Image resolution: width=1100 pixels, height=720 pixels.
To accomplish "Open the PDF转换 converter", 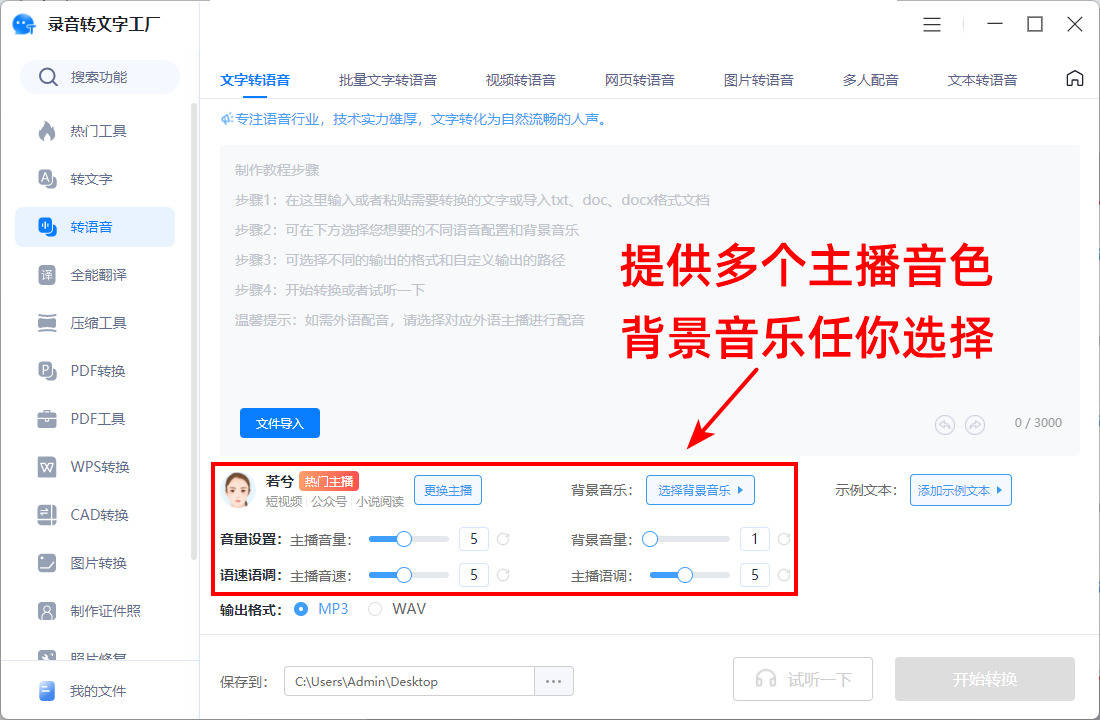I will 99,370.
